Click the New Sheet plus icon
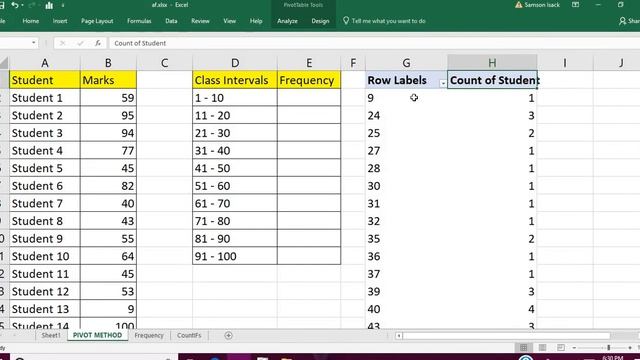 click(x=229, y=336)
